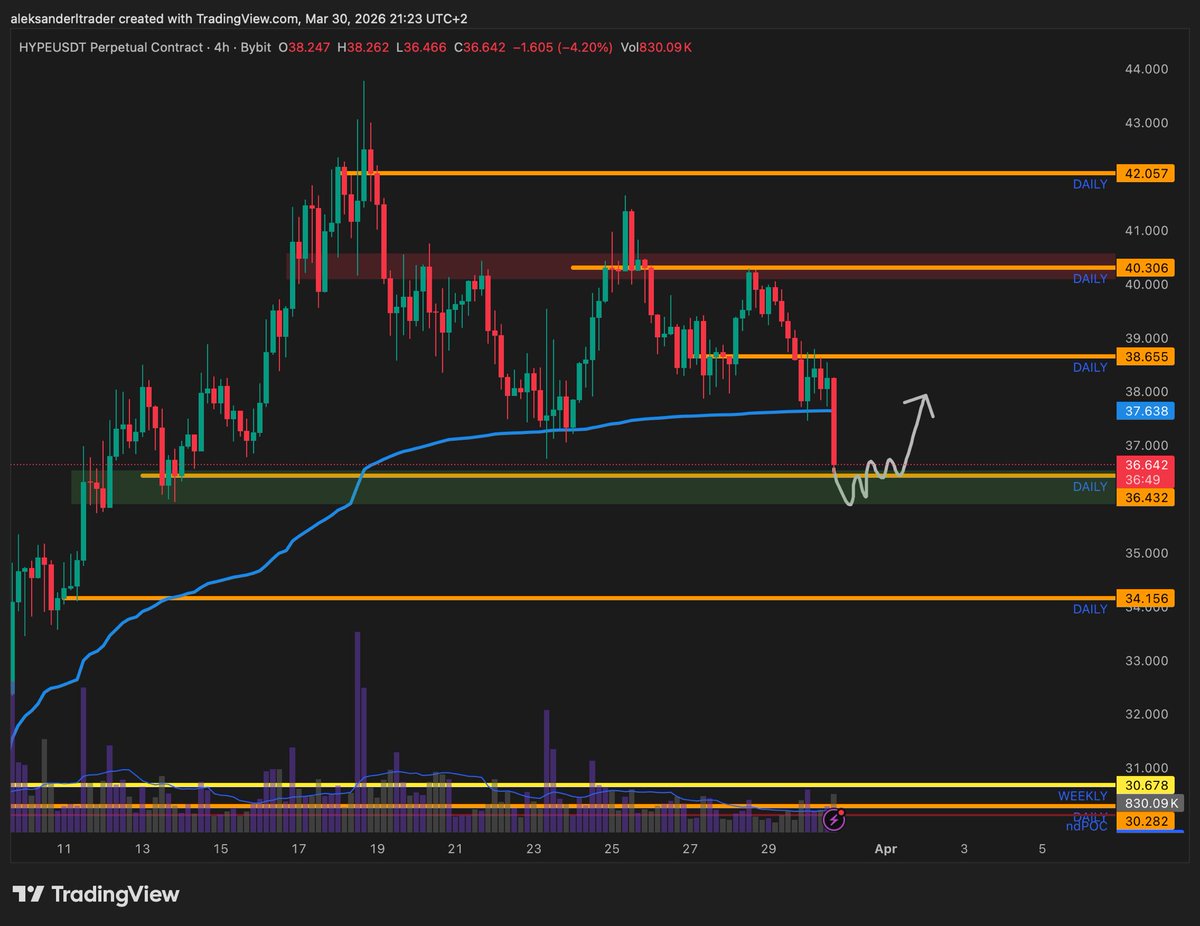The width and height of the screenshot is (1200, 926).
Task: Click the orange 42.057 price level tag
Action: click(1146, 173)
